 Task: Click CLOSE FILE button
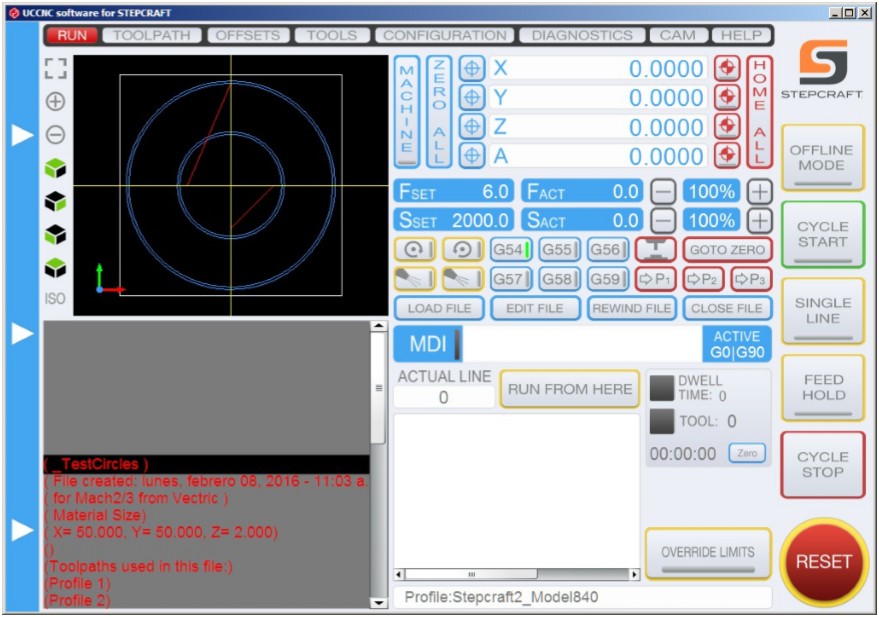728,308
